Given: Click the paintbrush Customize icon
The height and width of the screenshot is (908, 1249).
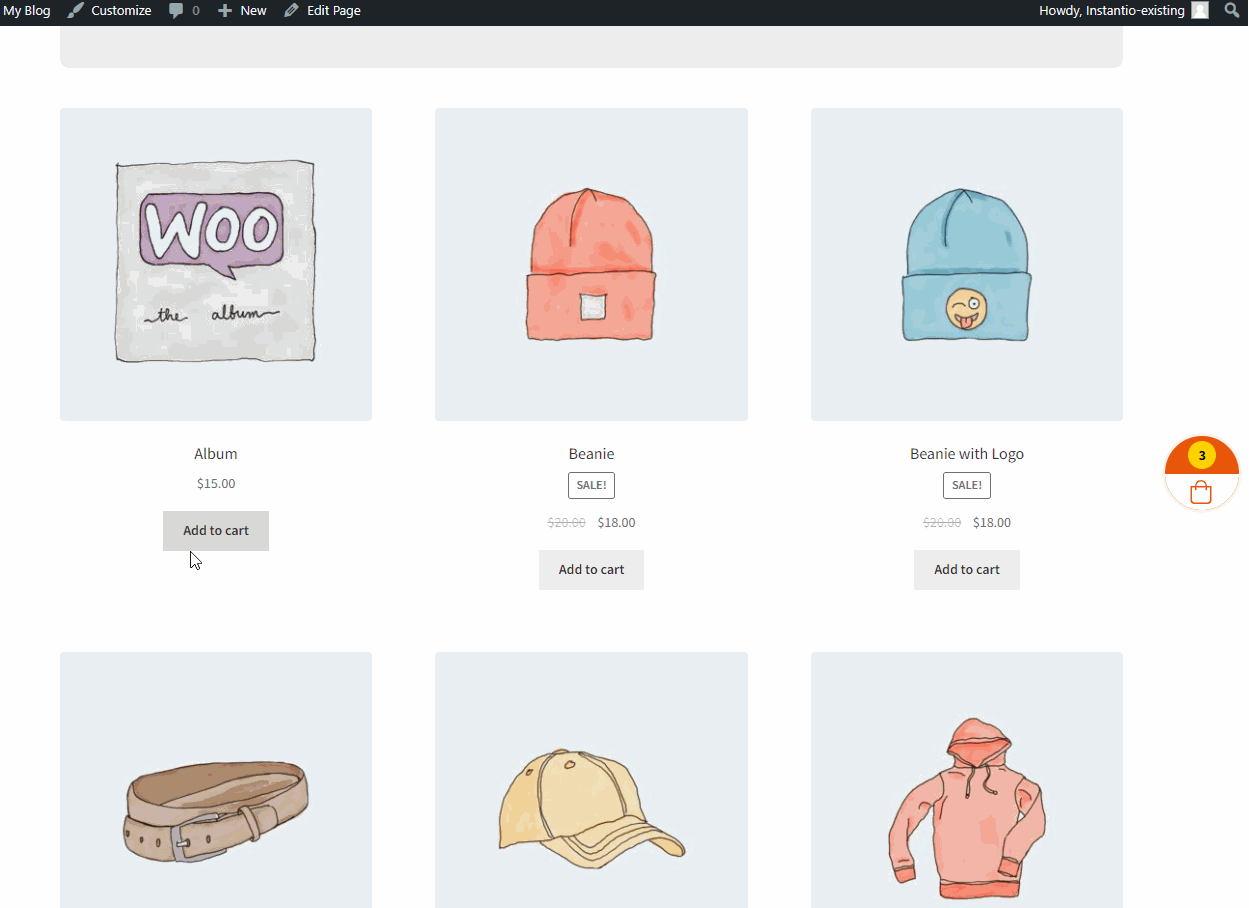Looking at the screenshot, I should 76,10.
